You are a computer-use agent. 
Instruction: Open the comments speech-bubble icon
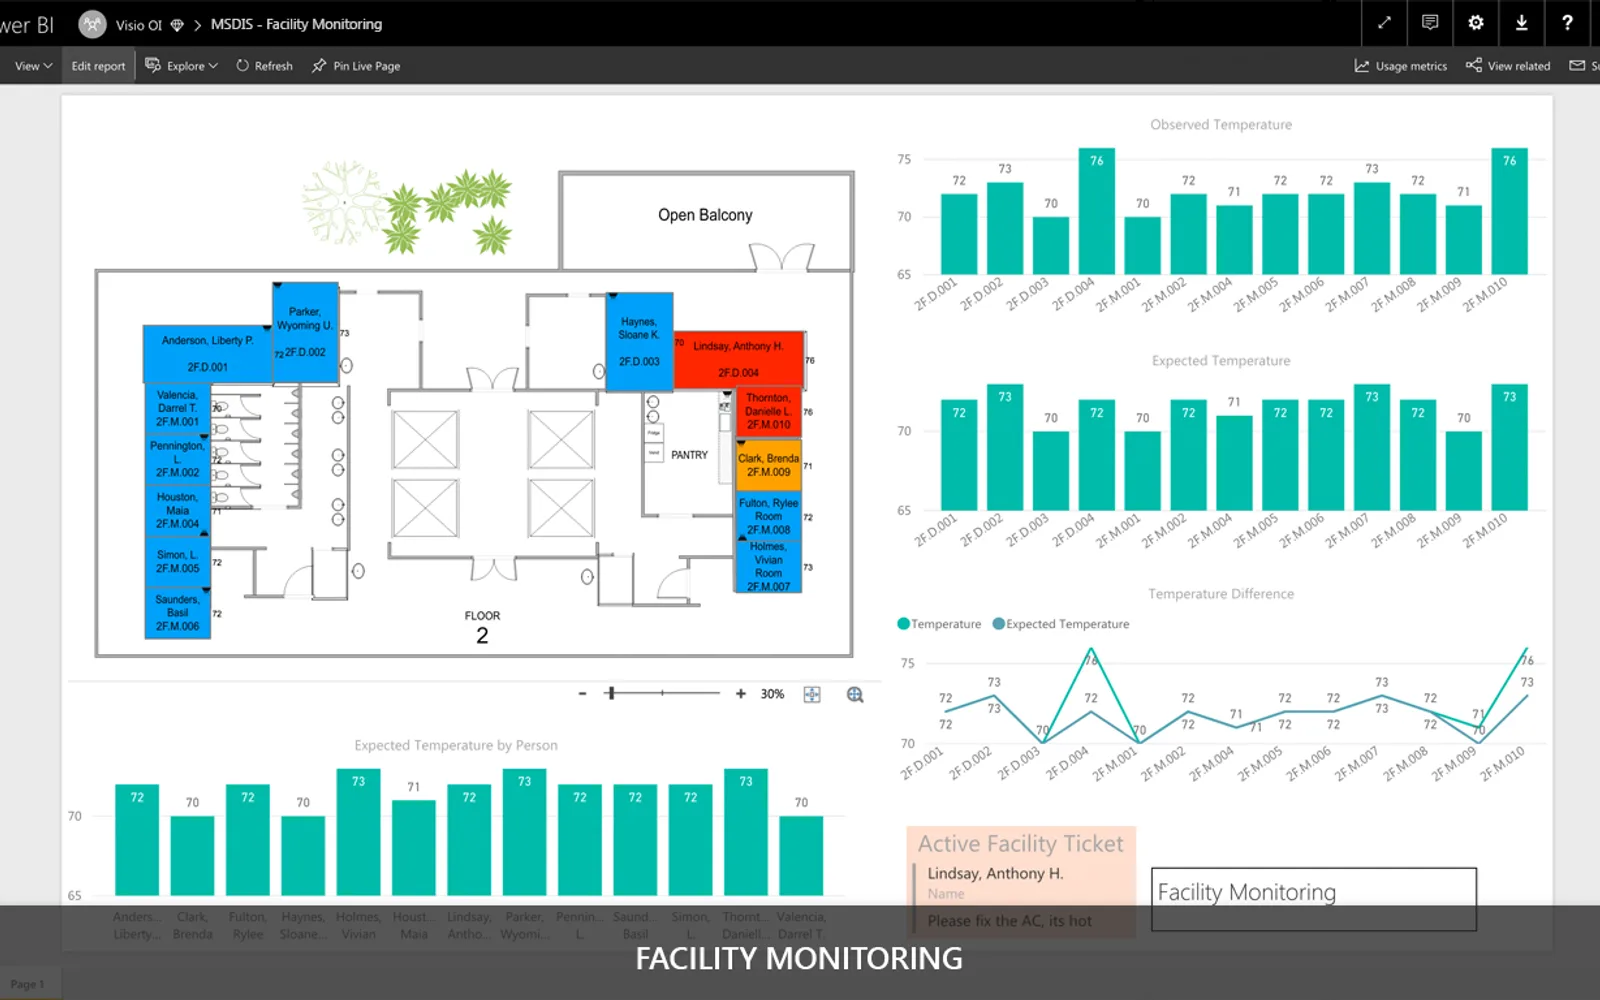point(1430,23)
